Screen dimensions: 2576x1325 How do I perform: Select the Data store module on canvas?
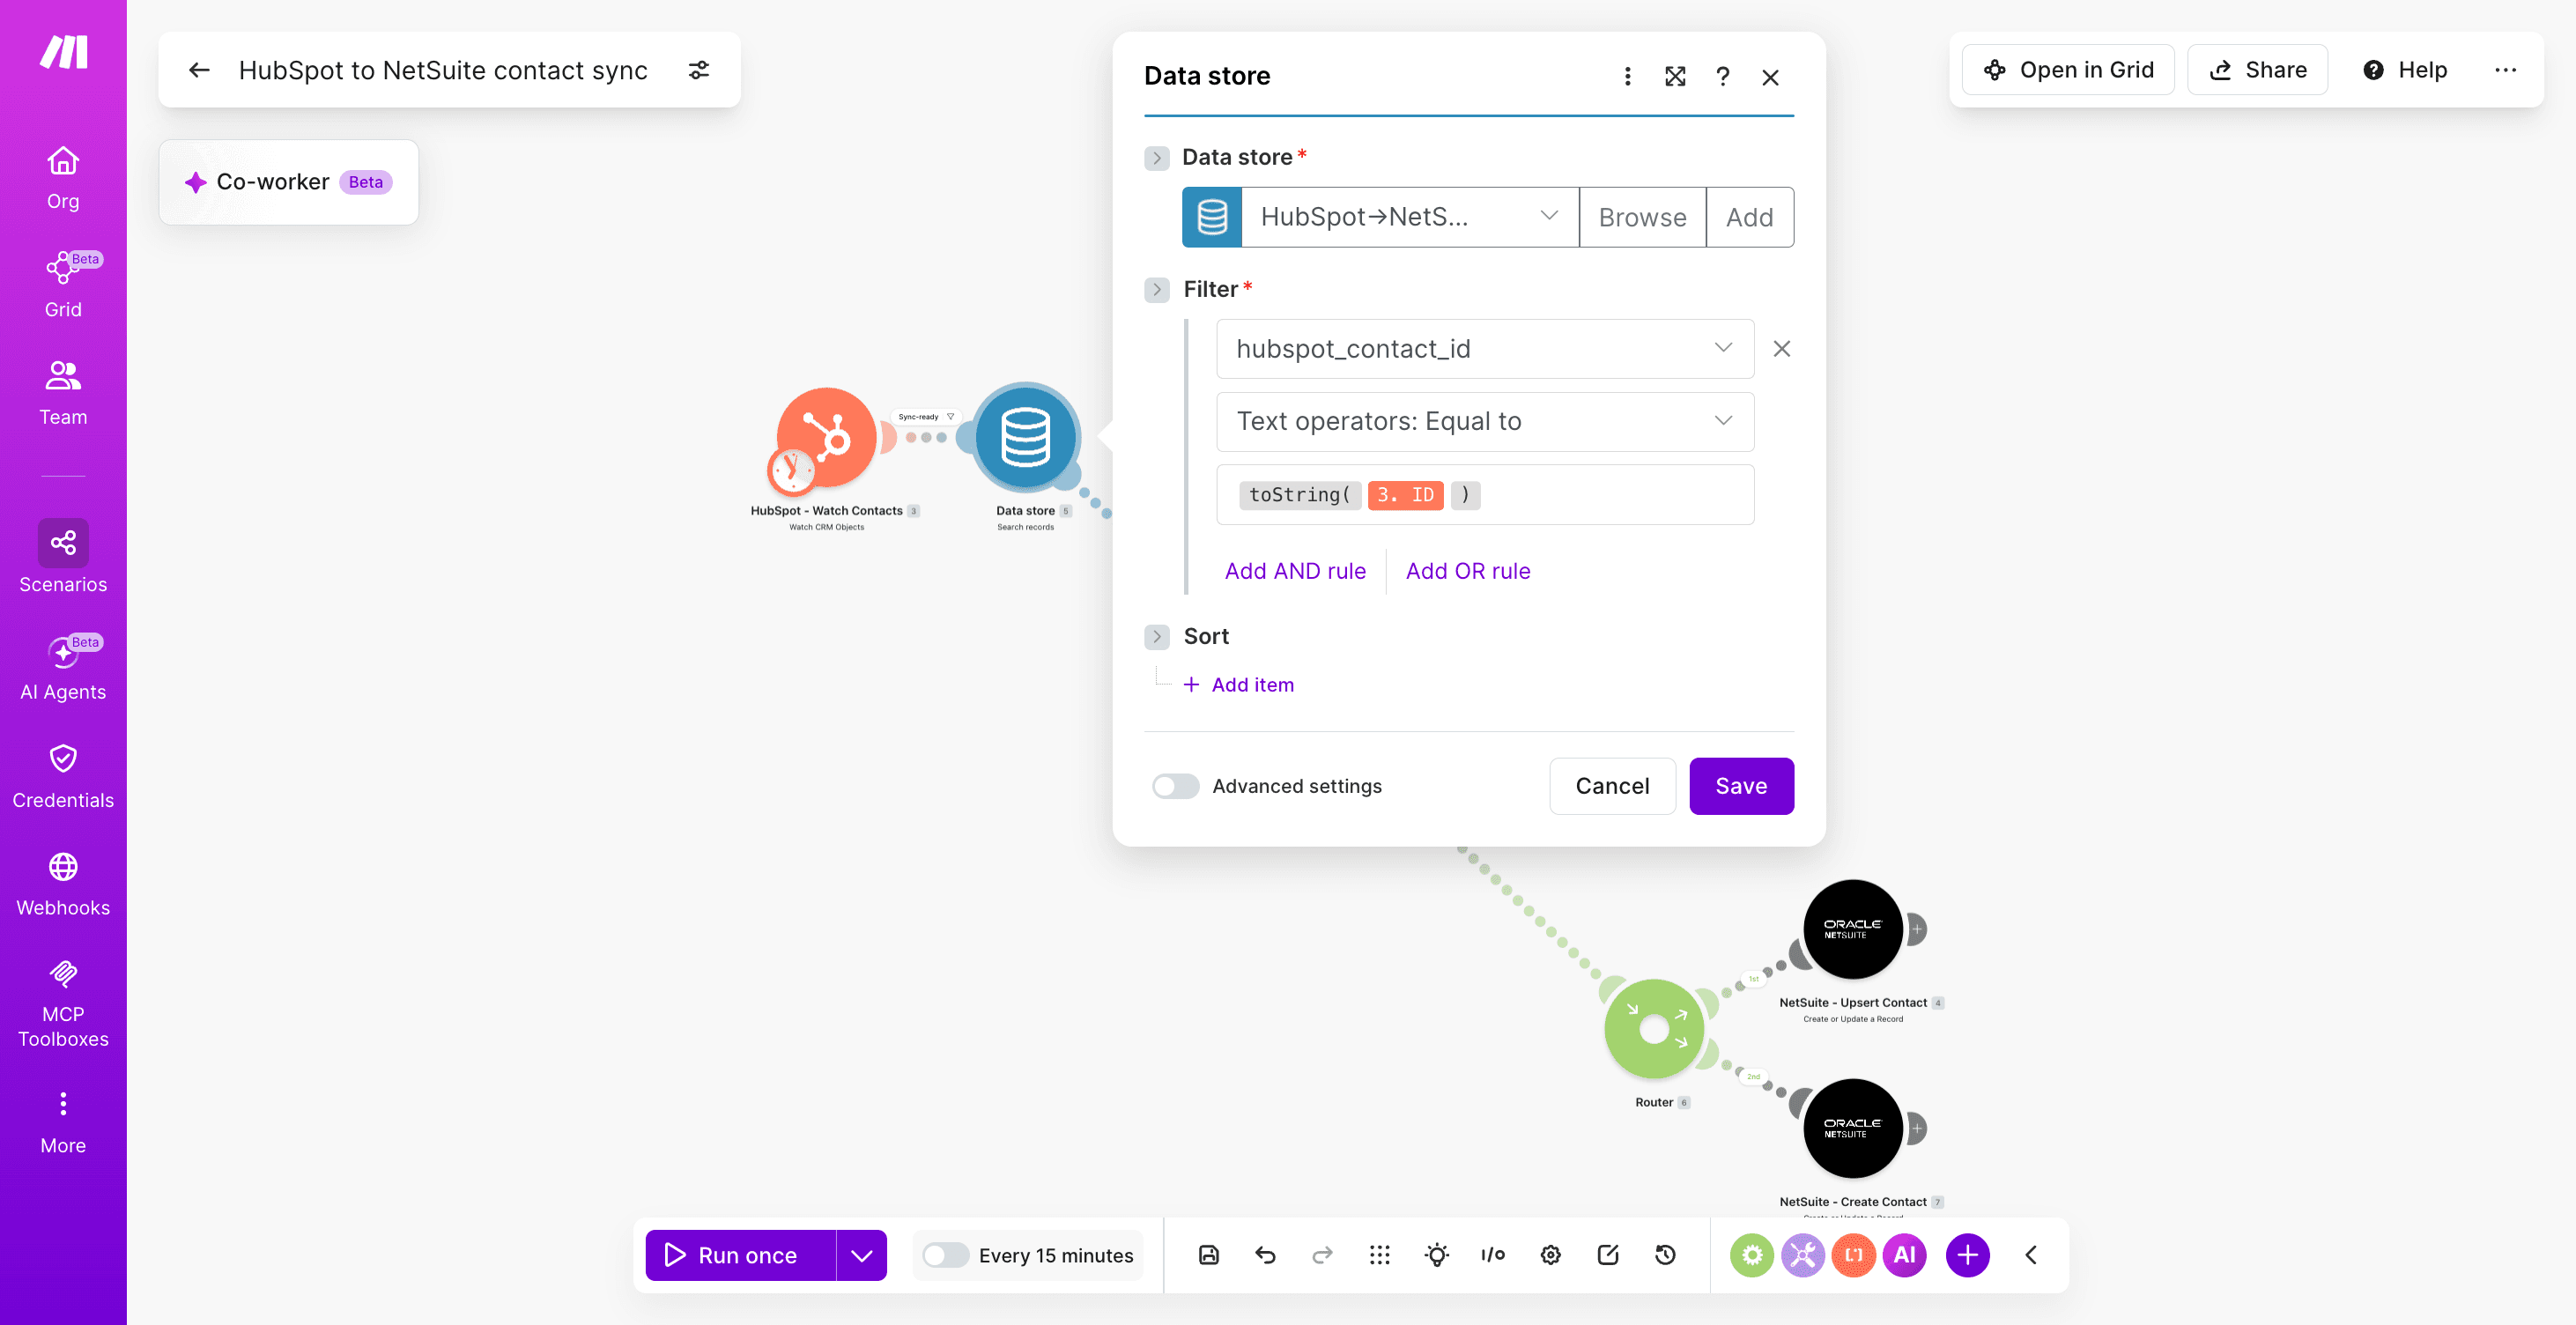coord(1025,437)
